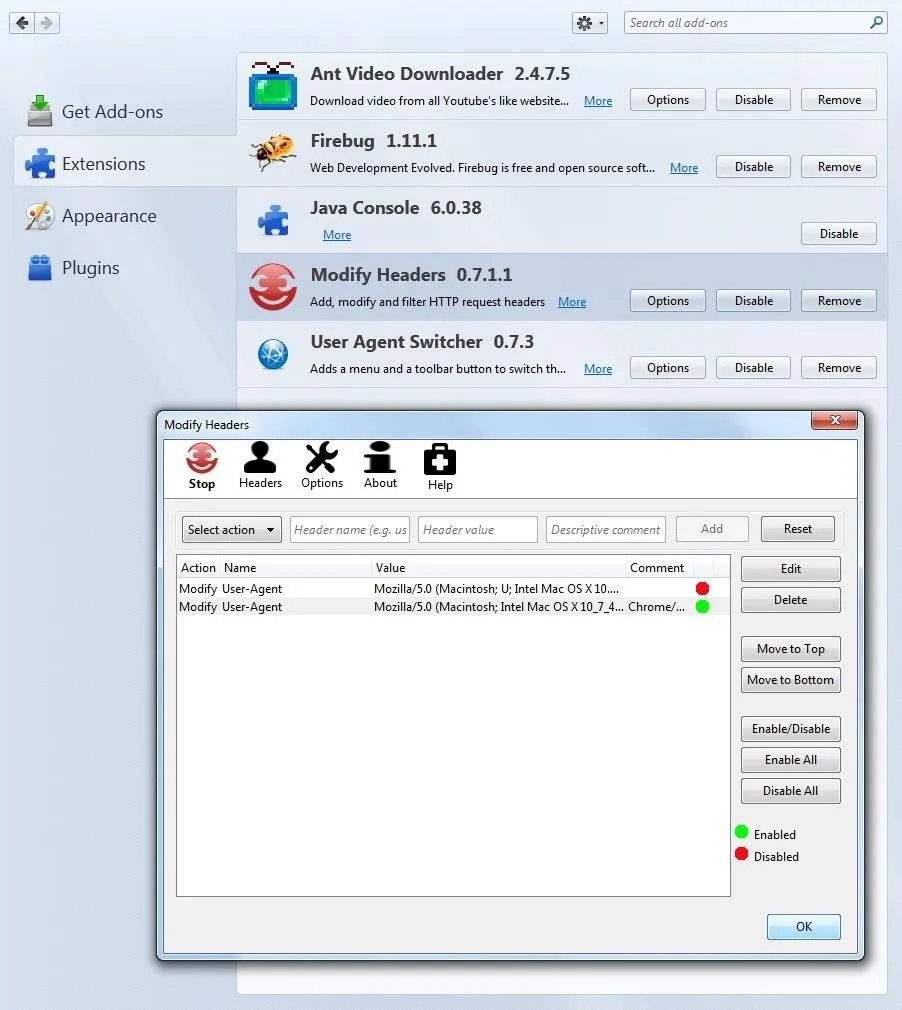Select Plugins category in the sidebar
This screenshot has height=1010, width=902.
pyautogui.click(x=124, y=267)
